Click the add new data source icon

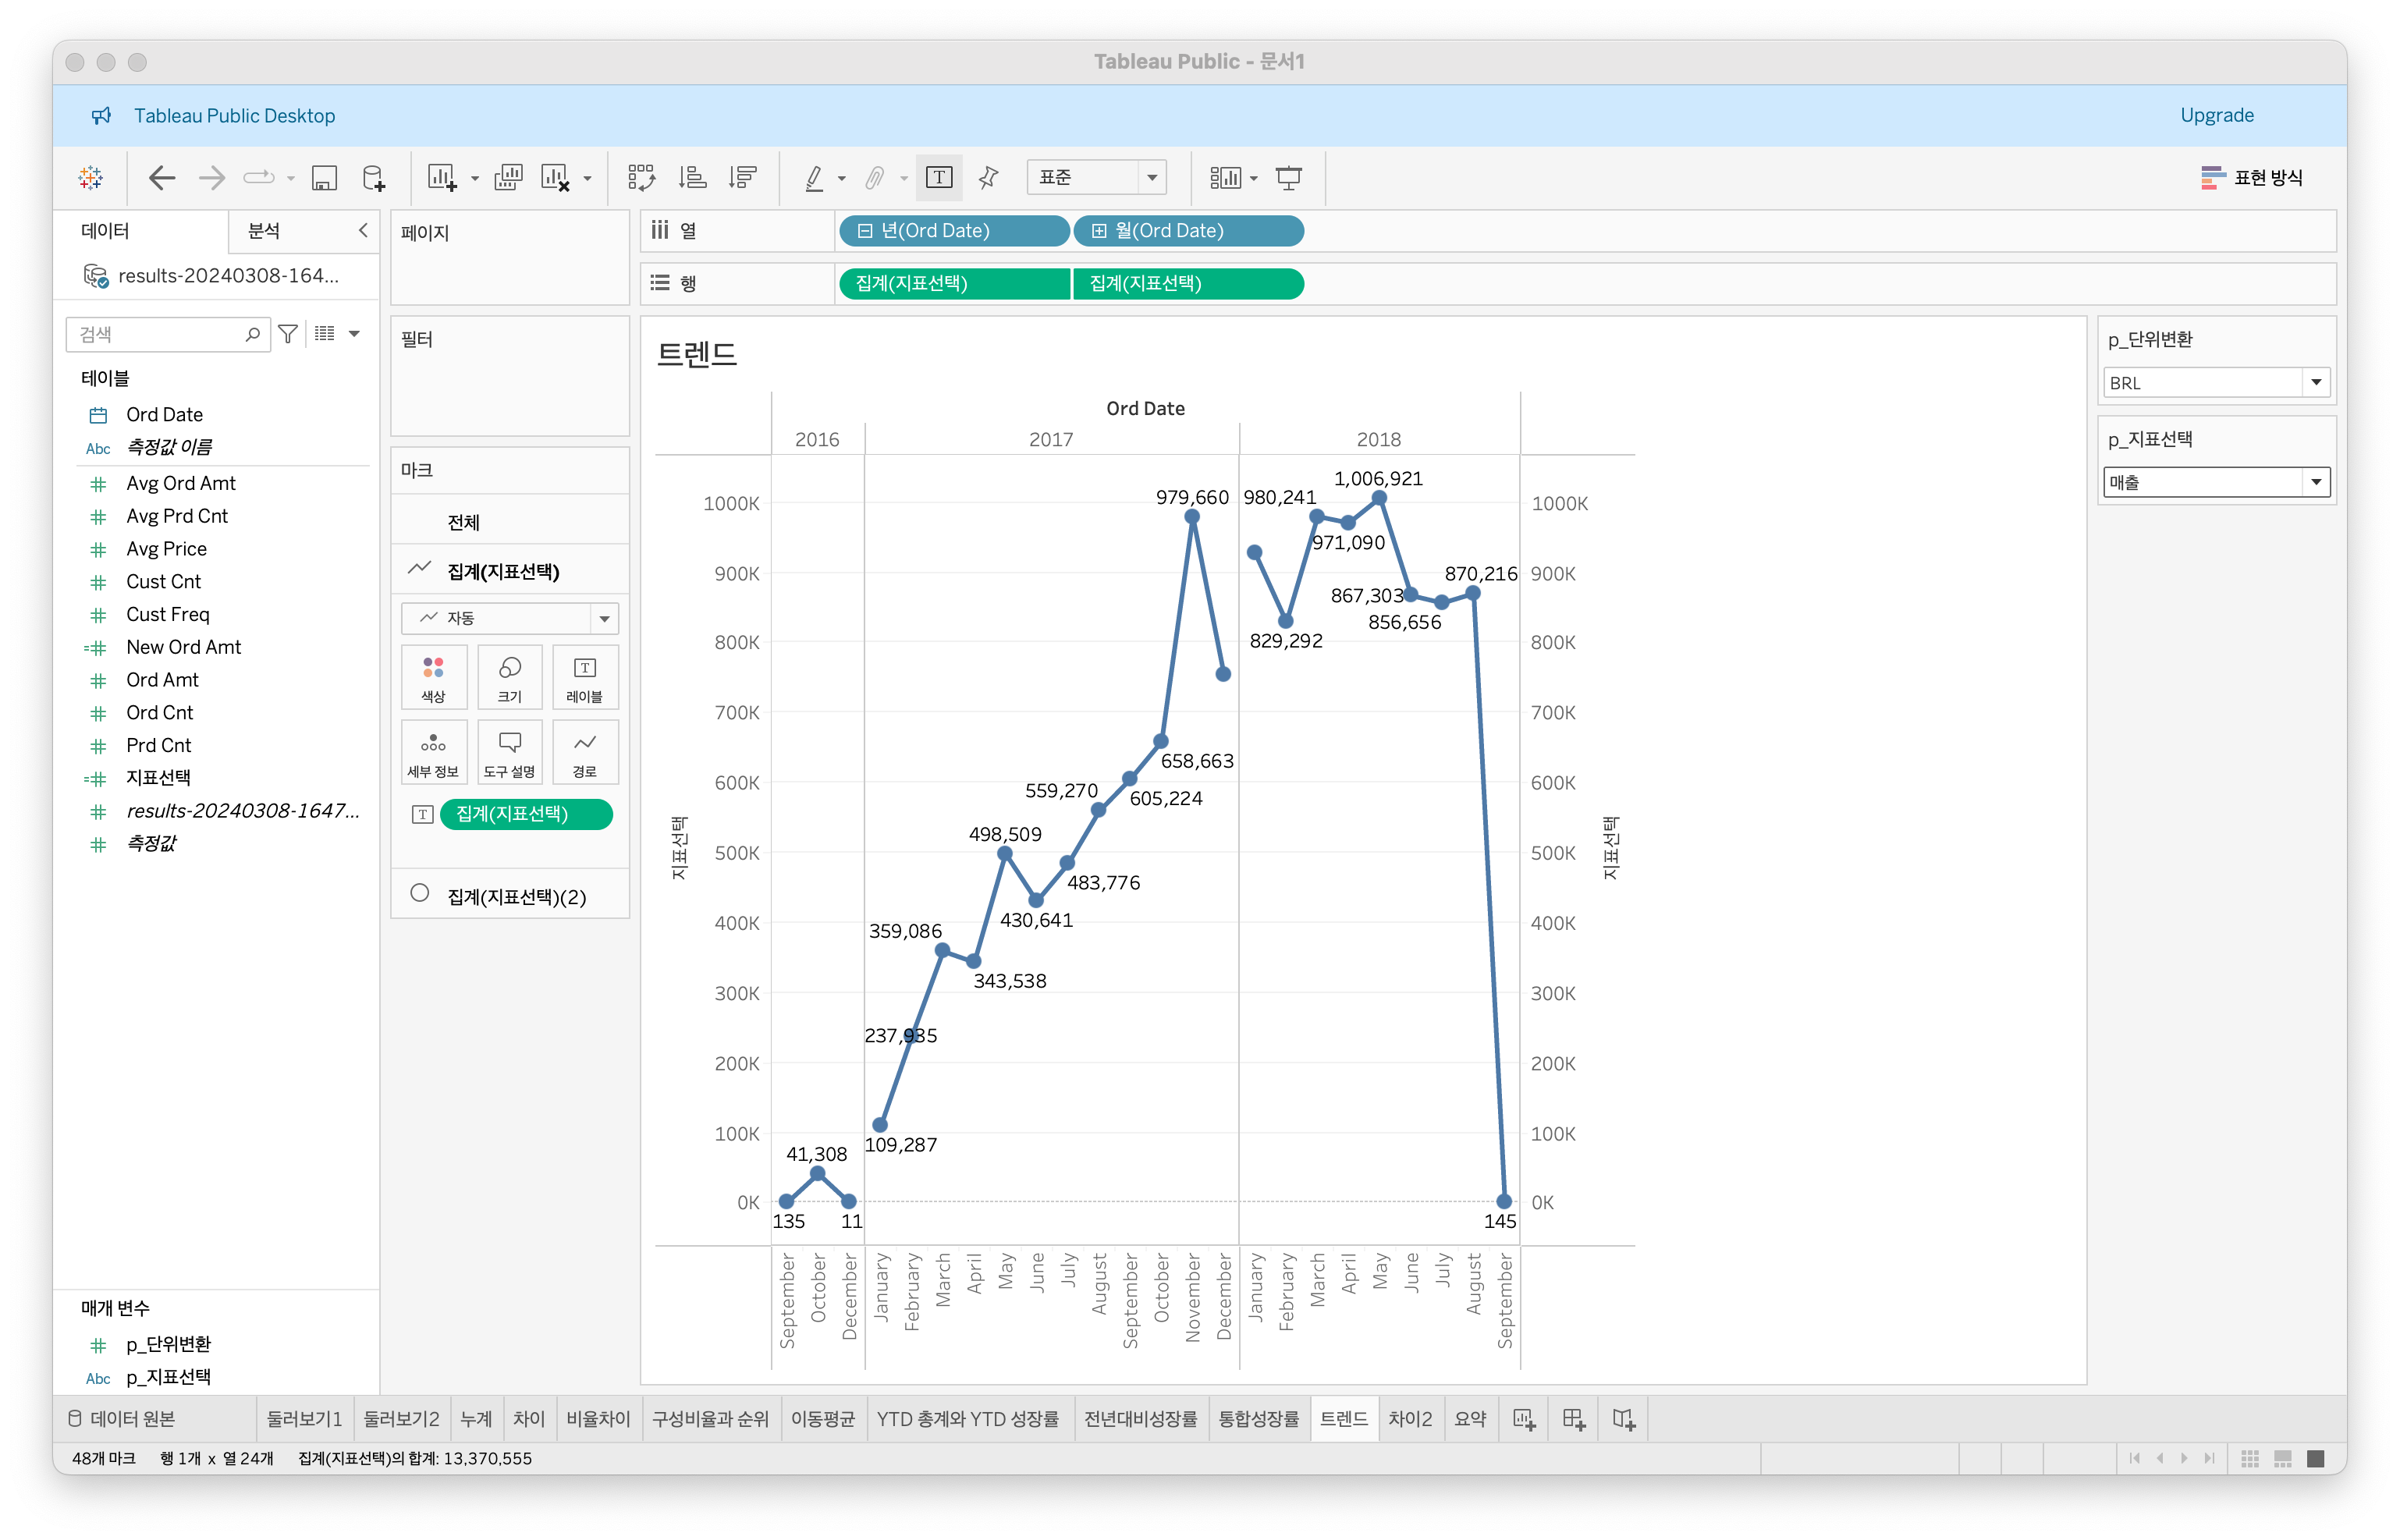(x=373, y=178)
